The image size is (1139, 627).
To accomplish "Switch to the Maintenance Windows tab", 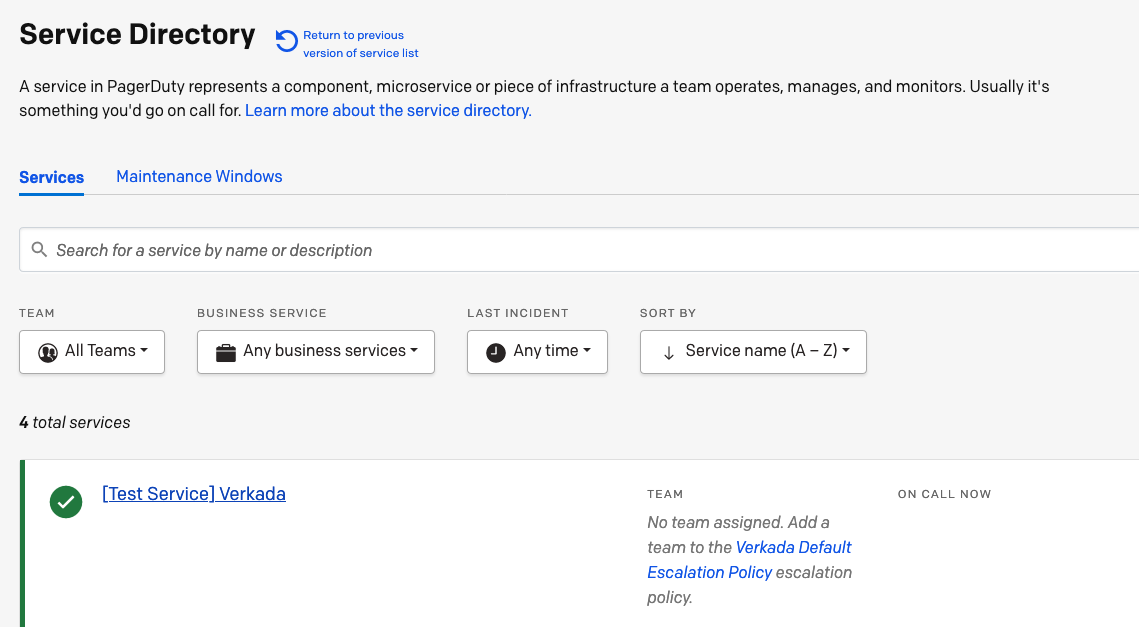I will 199,176.
